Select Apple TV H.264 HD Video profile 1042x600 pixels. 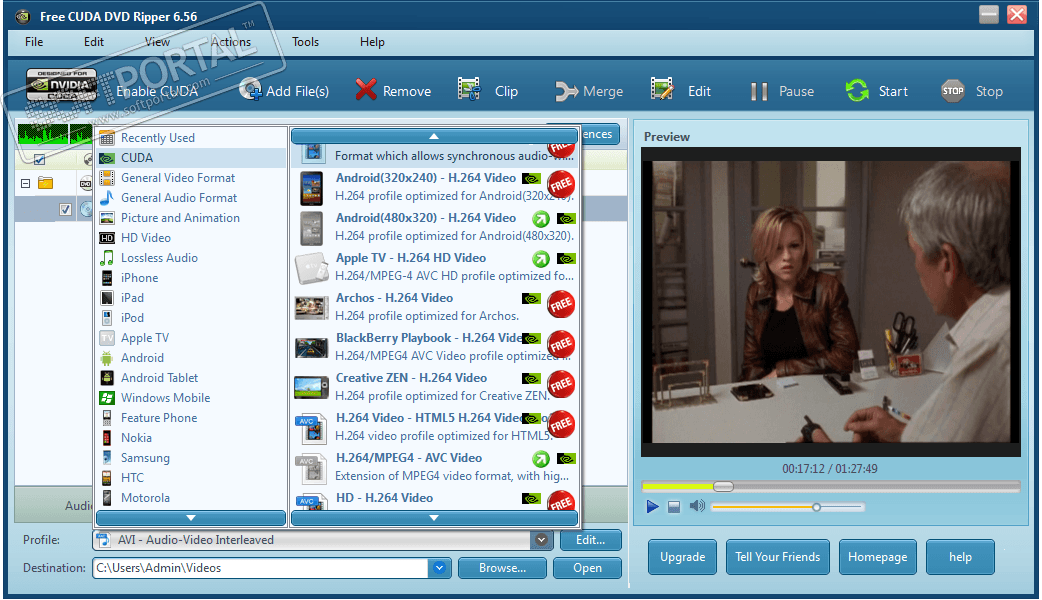[x=435, y=266]
